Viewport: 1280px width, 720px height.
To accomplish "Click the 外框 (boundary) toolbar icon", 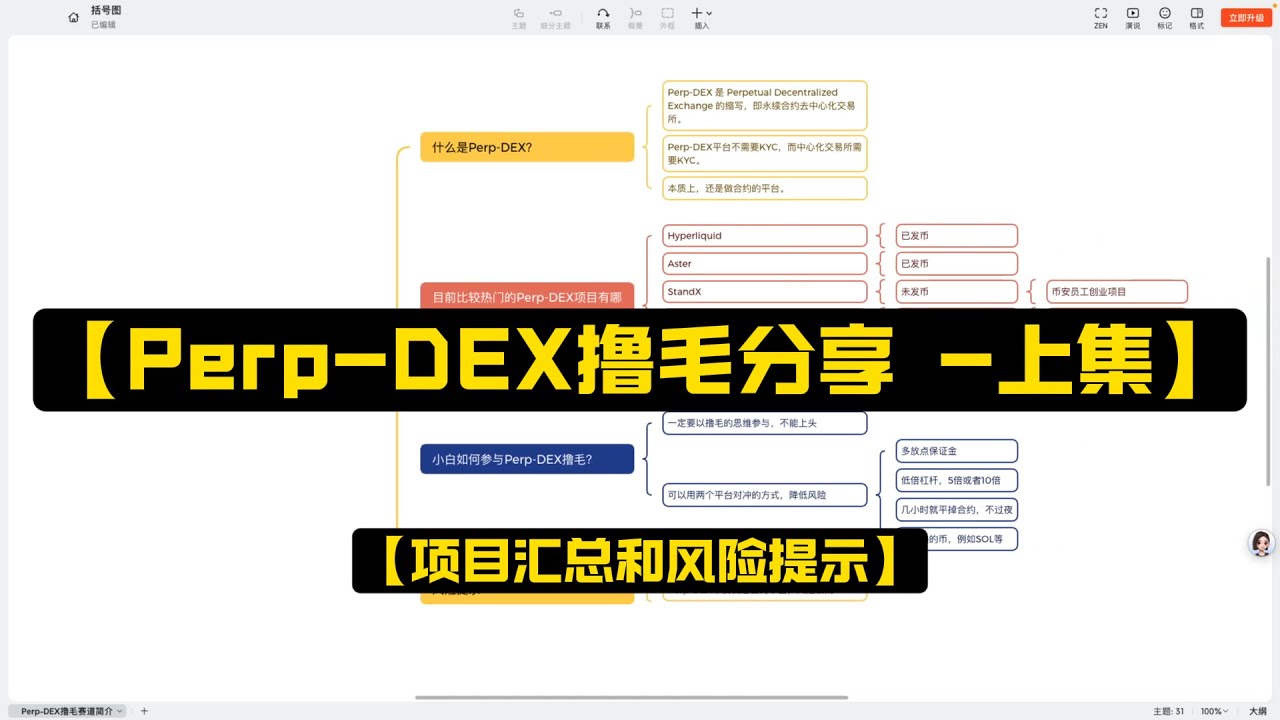I will pos(667,17).
